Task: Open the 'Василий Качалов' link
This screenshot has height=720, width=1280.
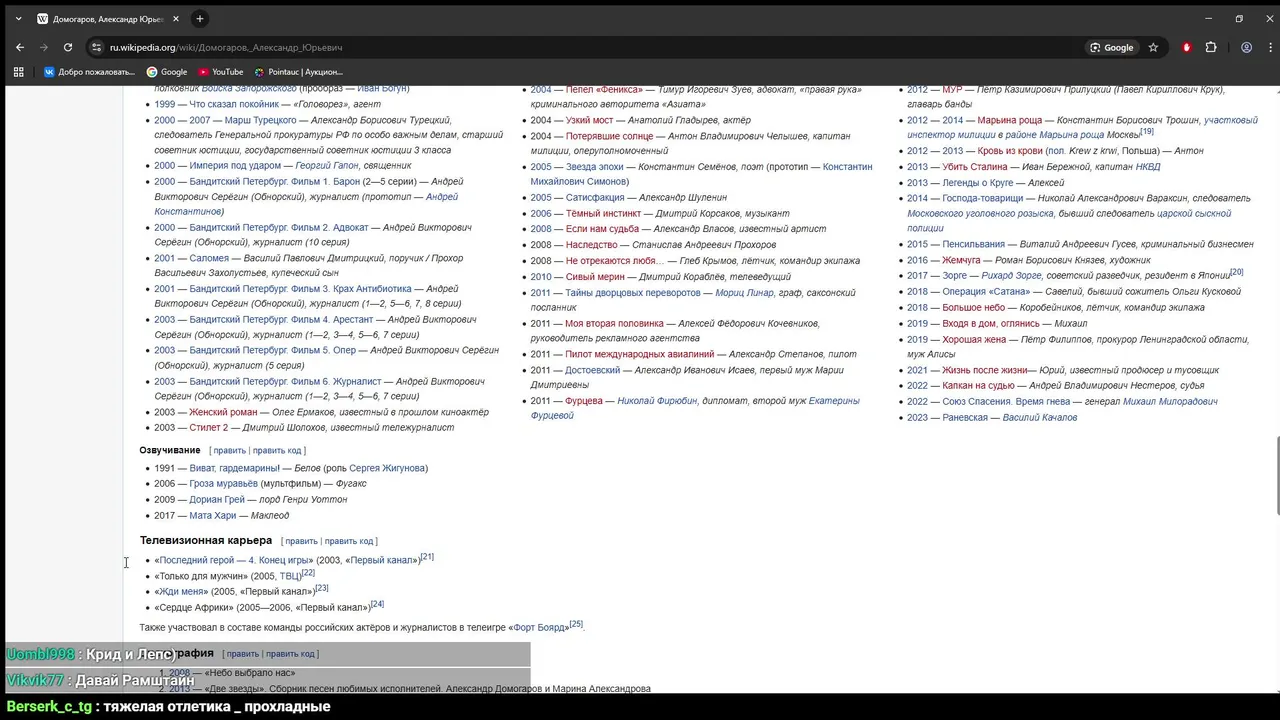Action: pyautogui.click(x=1040, y=418)
